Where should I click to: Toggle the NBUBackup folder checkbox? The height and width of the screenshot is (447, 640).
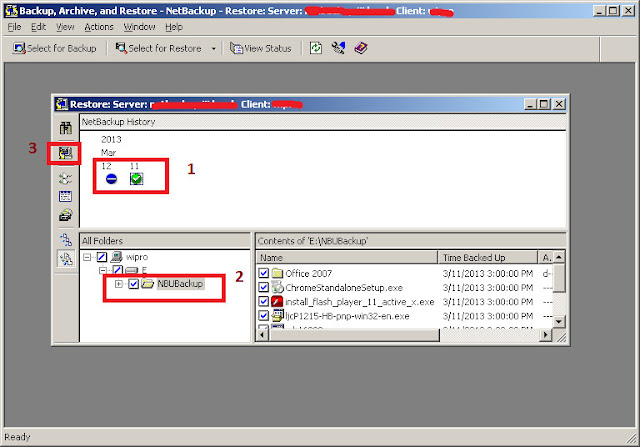click(133, 284)
